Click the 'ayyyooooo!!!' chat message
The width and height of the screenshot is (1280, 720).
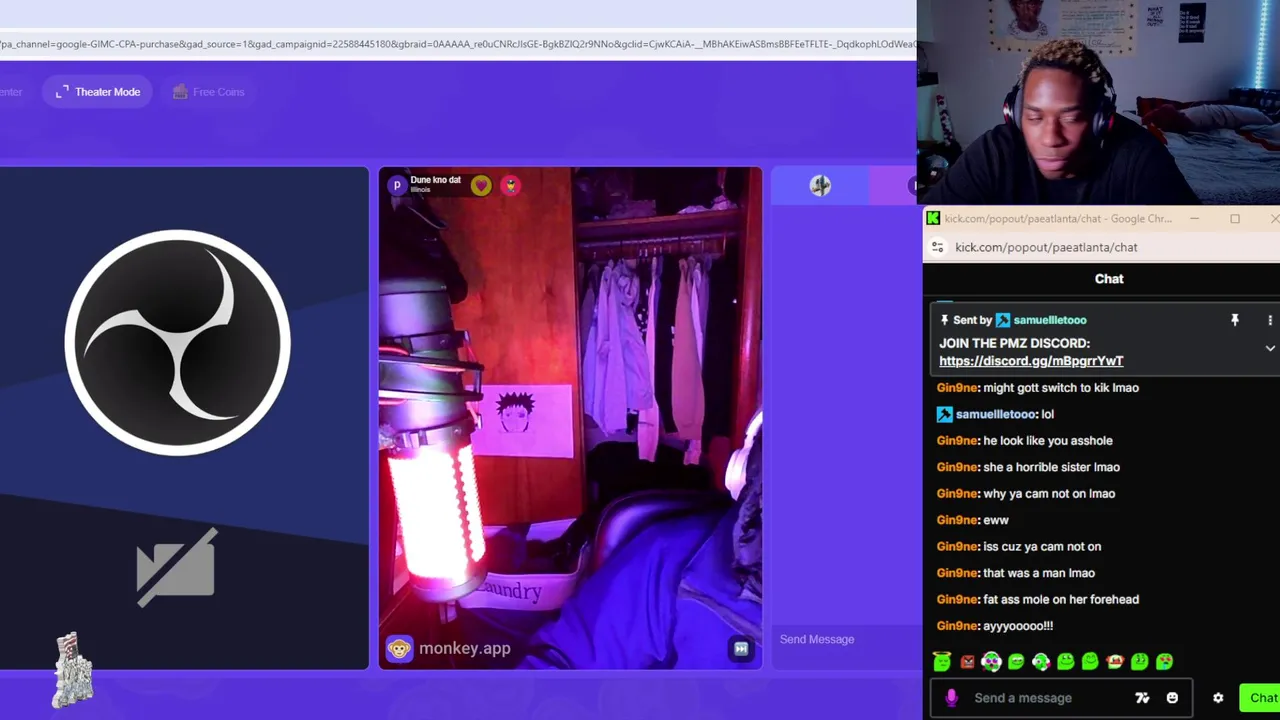[x=1018, y=626]
